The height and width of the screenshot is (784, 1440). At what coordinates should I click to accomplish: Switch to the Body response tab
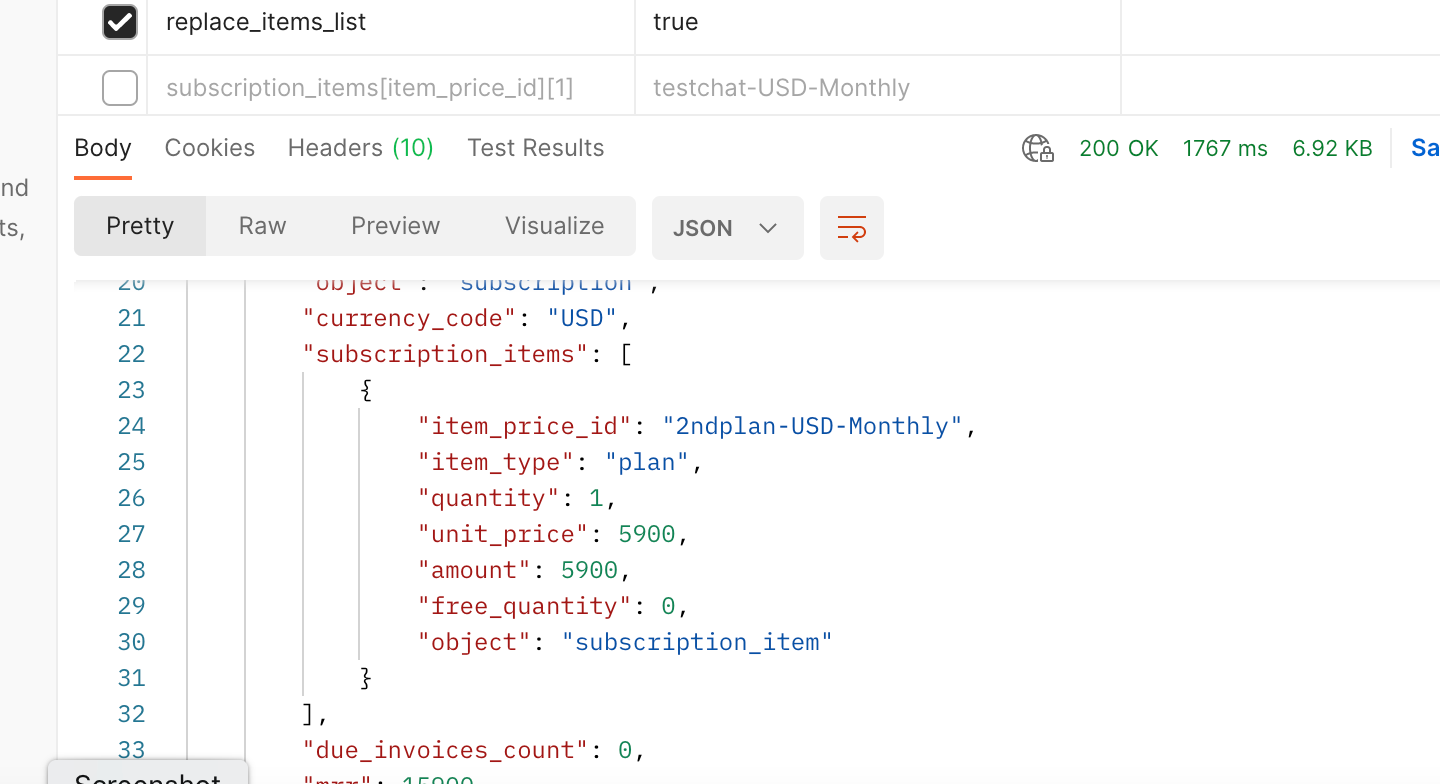[103, 148]
